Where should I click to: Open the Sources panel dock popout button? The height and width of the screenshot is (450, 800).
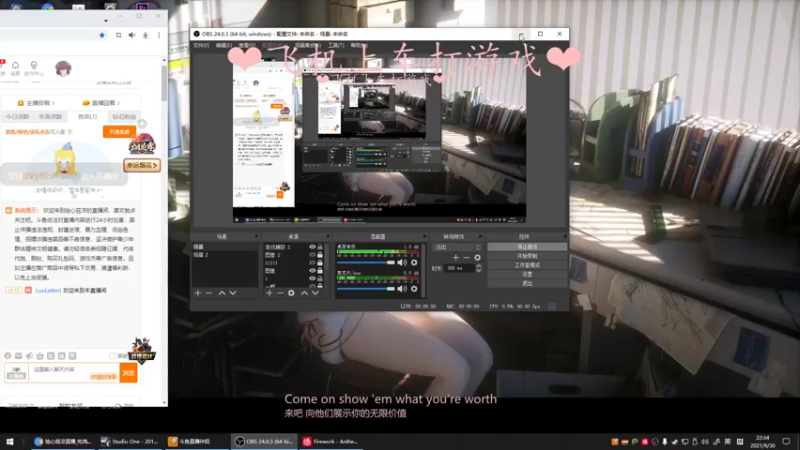[328, 237]
